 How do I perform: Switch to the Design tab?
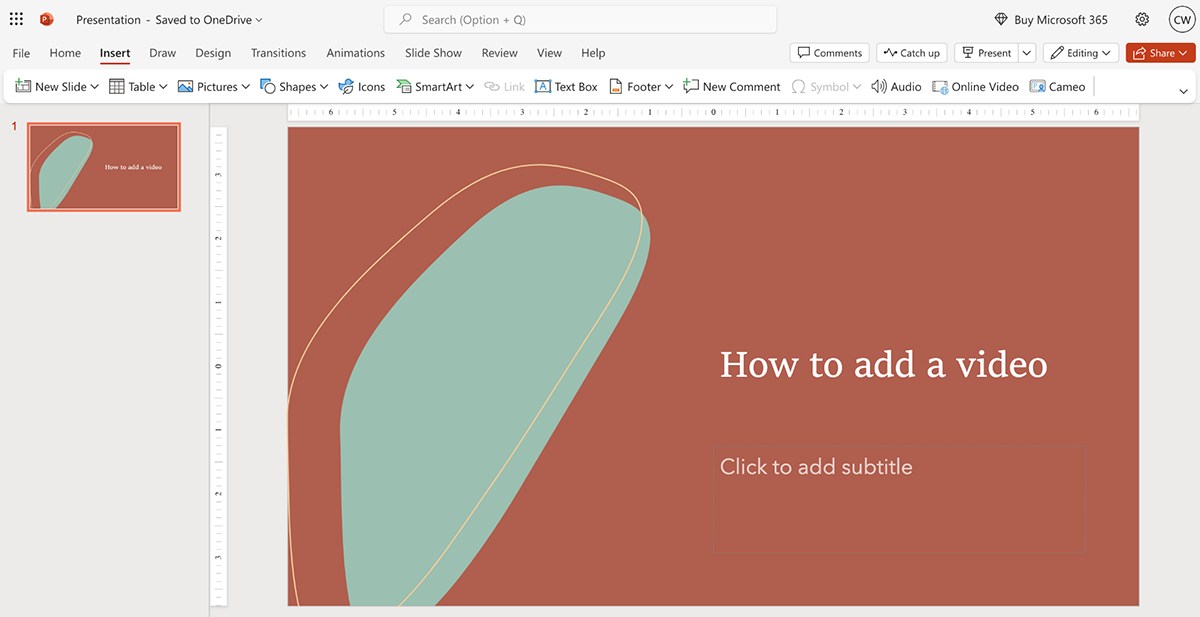213,53
